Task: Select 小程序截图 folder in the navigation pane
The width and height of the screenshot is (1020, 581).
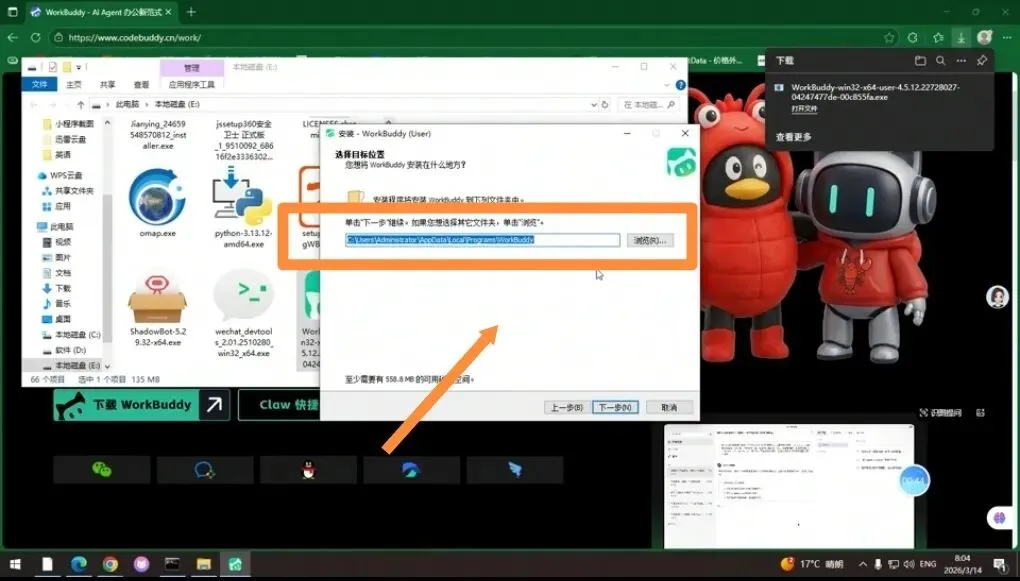Action: tap(68, 124)
